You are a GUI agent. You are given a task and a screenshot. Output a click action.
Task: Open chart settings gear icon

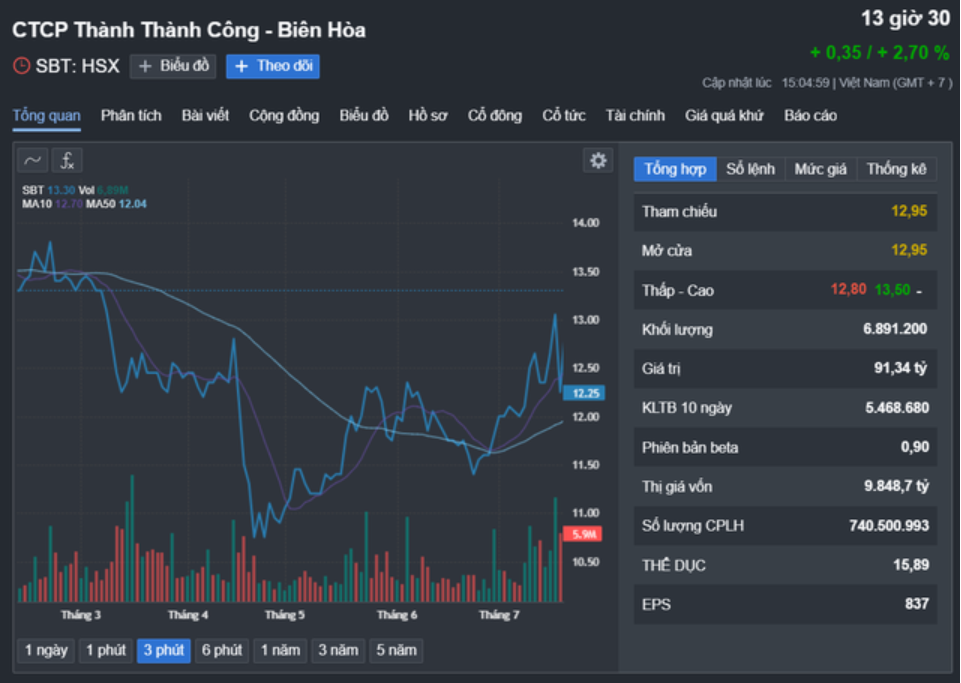pyautogui.click(x=598, y=161)
